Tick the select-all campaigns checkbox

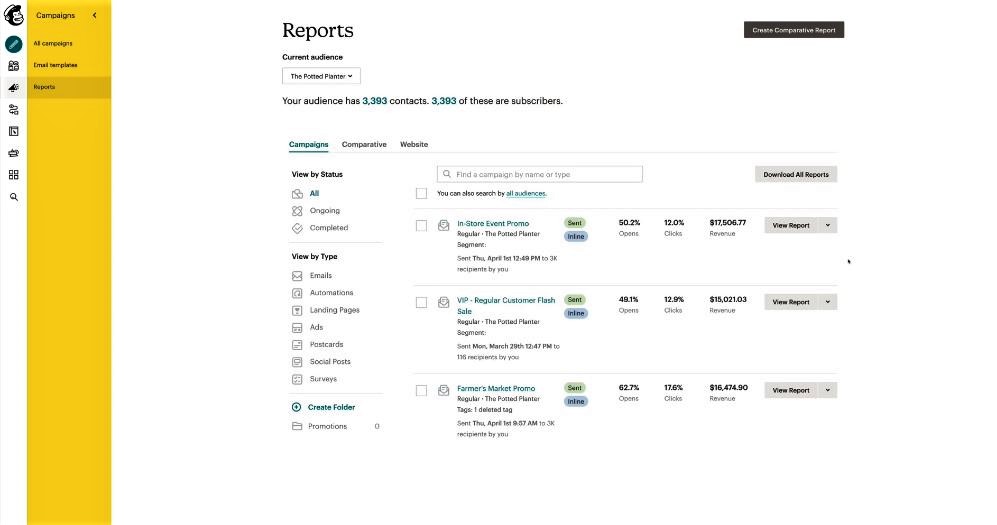[421, 193]
